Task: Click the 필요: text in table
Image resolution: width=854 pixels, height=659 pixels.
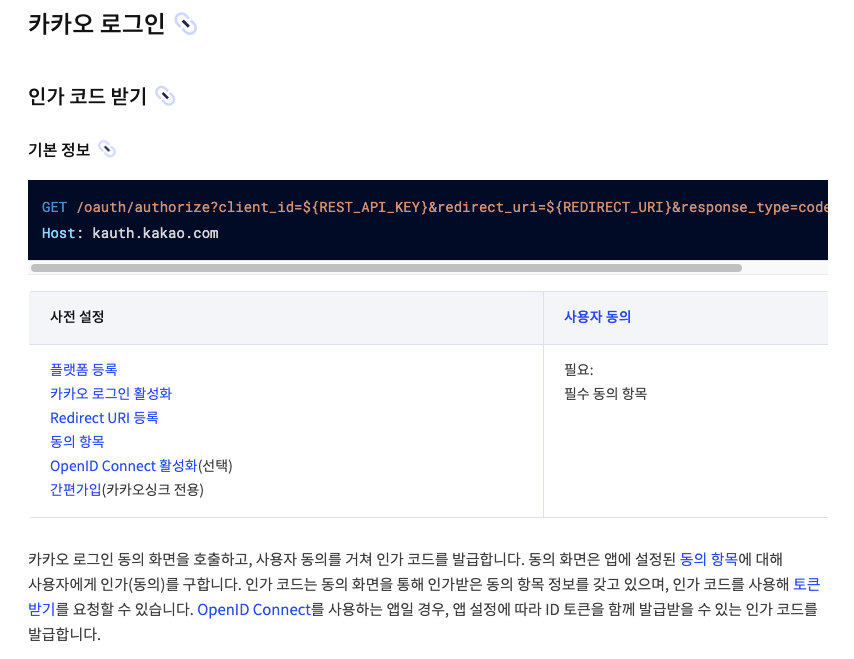Action: (x=578, y=370)
